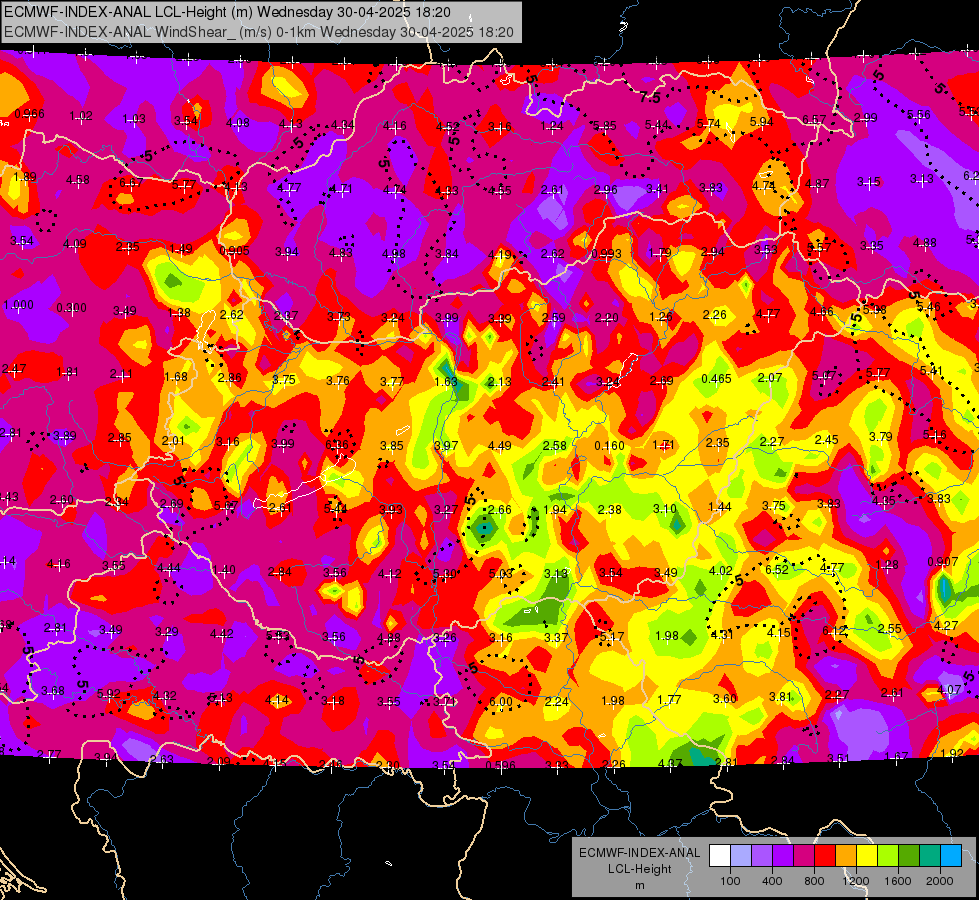Click the LCL-Height title line

tap(227, 12)
